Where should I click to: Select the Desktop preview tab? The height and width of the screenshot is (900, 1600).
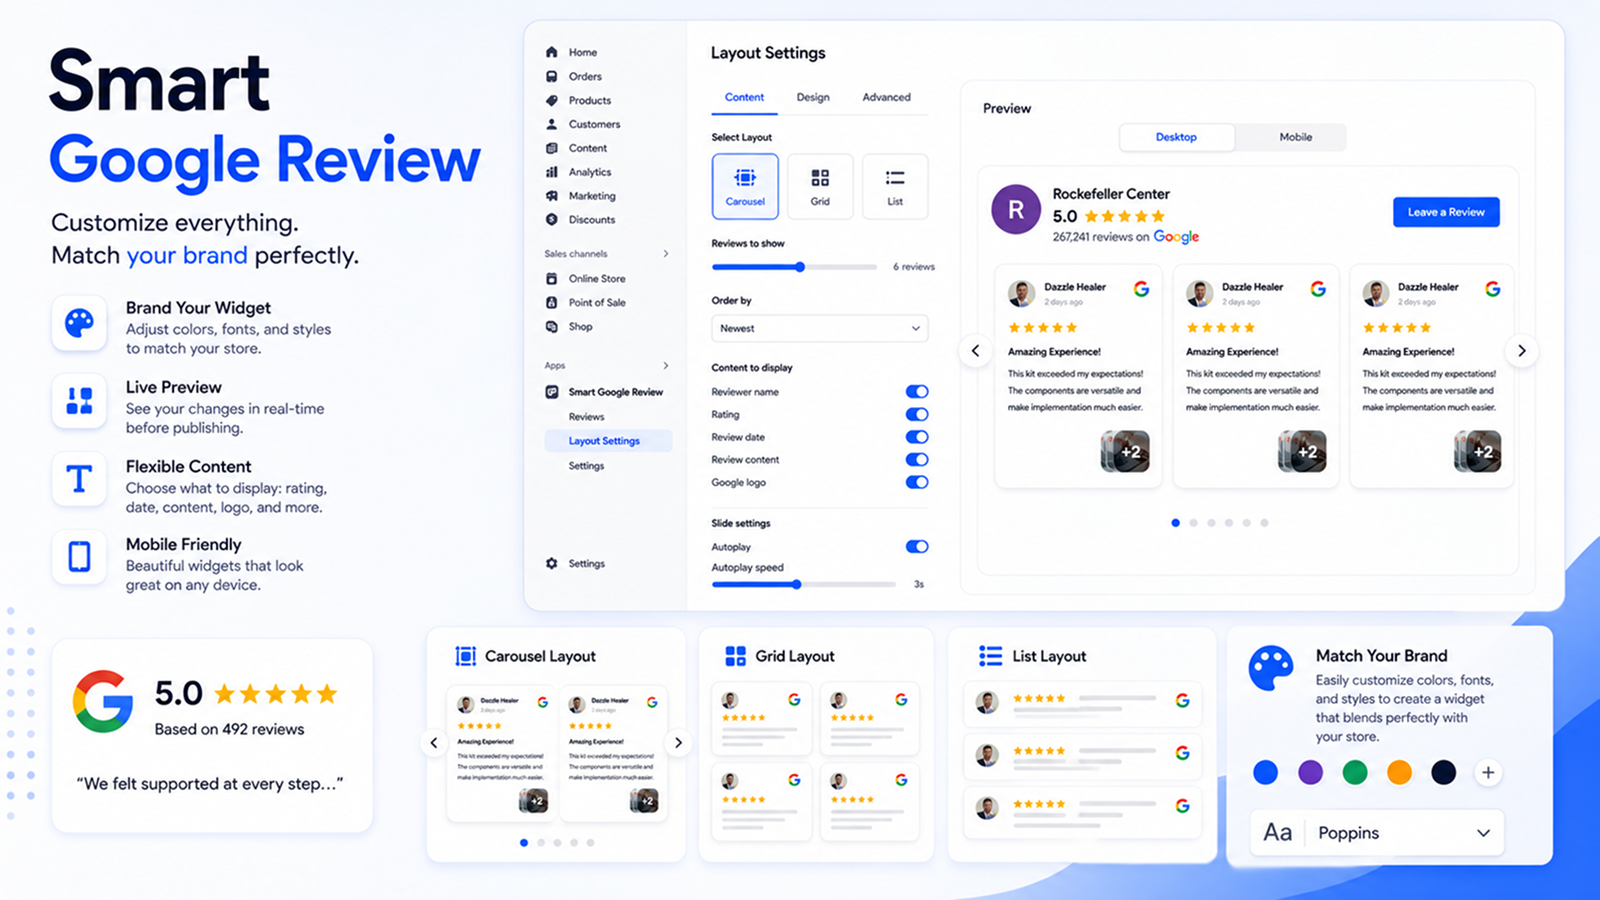[1176, 137]
